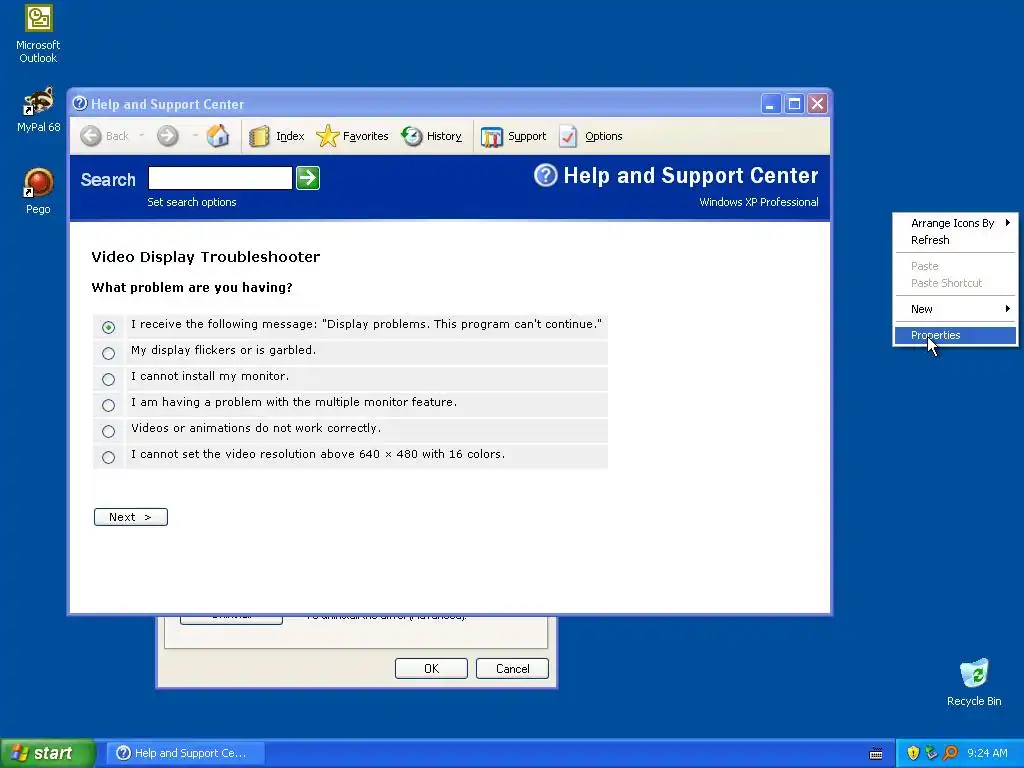This screenshot has width=1024, height=768.
Task: Click the Forward arrow button
Action: tap(168, 136)
